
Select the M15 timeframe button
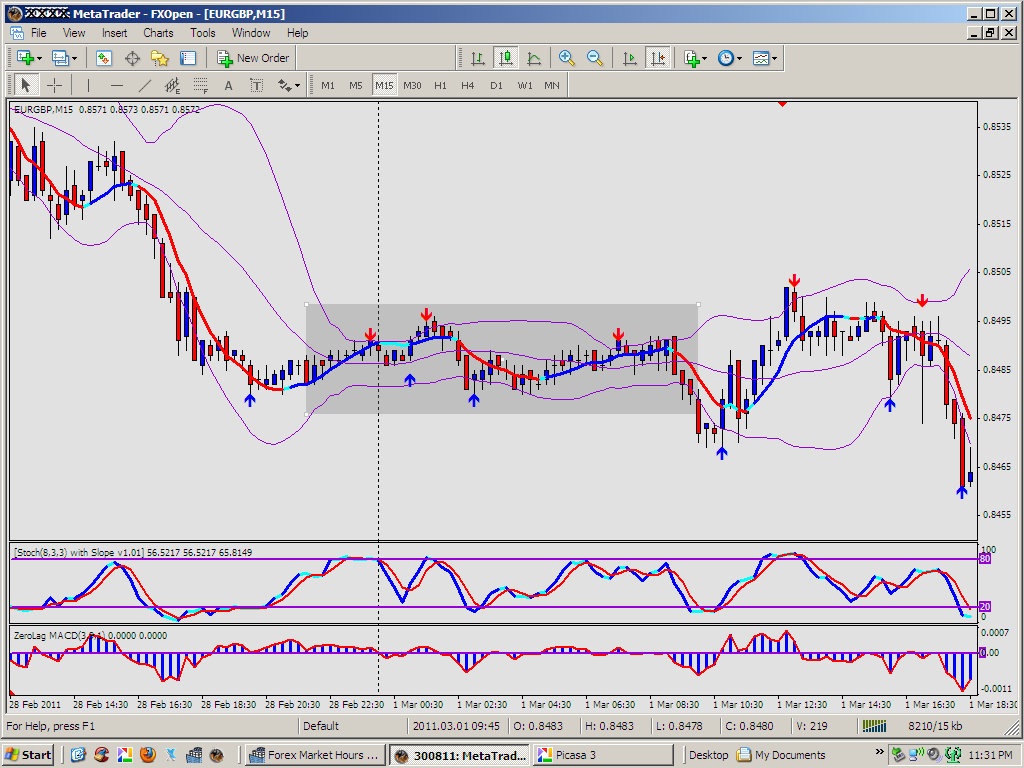384,86
